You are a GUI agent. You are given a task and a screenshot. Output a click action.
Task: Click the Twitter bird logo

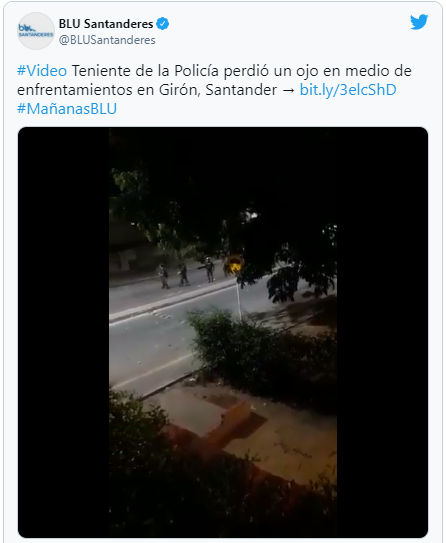[419, 22]
